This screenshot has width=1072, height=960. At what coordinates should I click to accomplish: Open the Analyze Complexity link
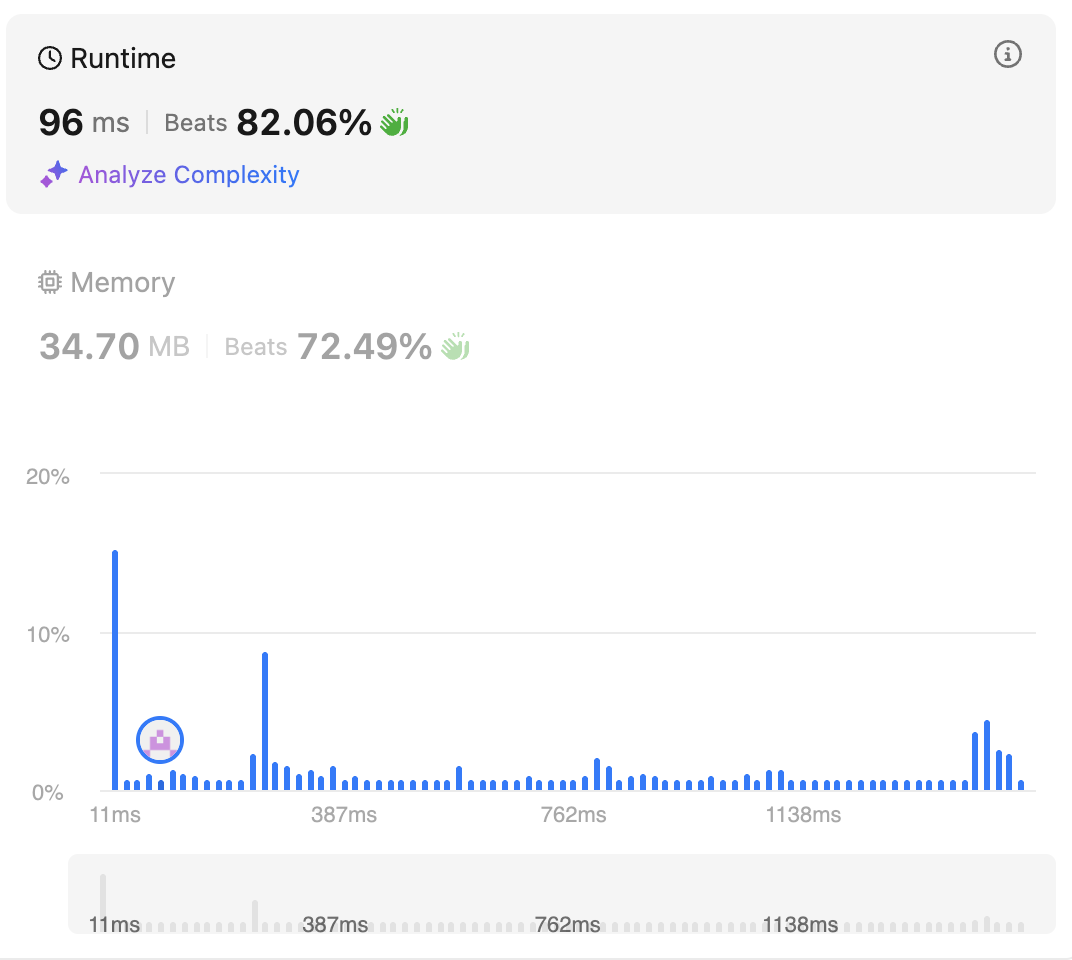(189, 175)
